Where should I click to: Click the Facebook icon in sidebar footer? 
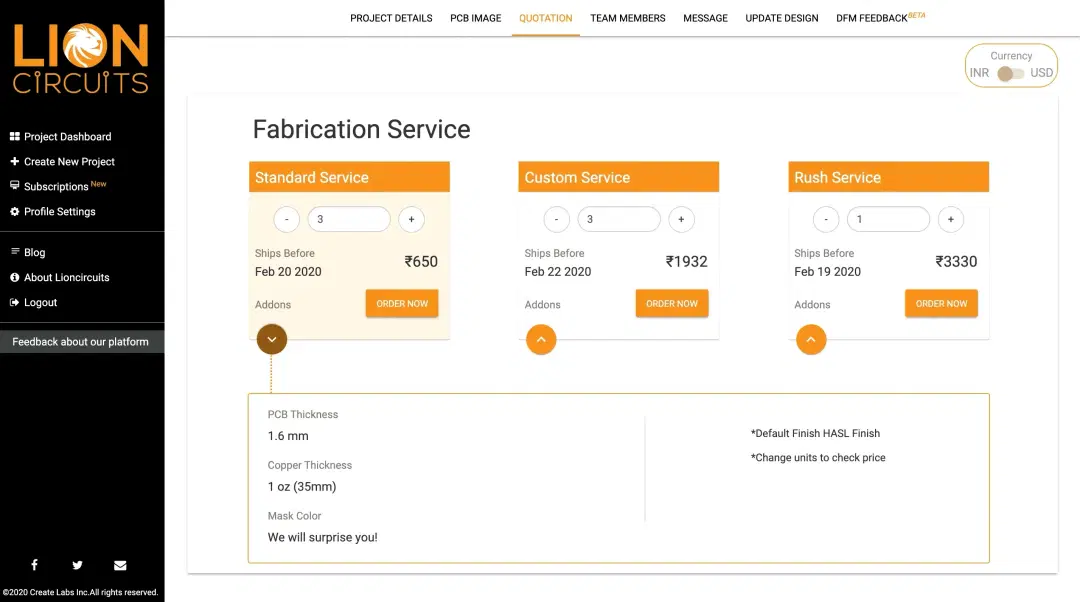pos(34,565)
